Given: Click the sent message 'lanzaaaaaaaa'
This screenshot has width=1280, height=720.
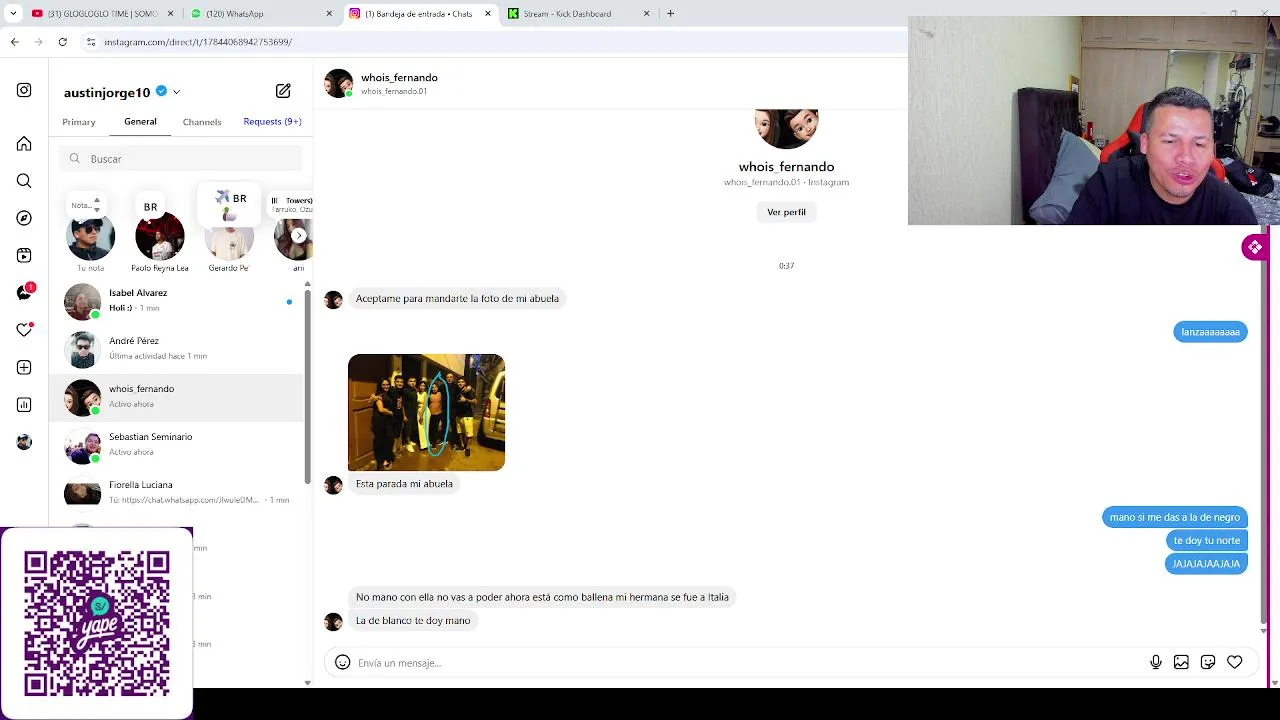Looking at the screenshot, I should [x=1210, y=332].
